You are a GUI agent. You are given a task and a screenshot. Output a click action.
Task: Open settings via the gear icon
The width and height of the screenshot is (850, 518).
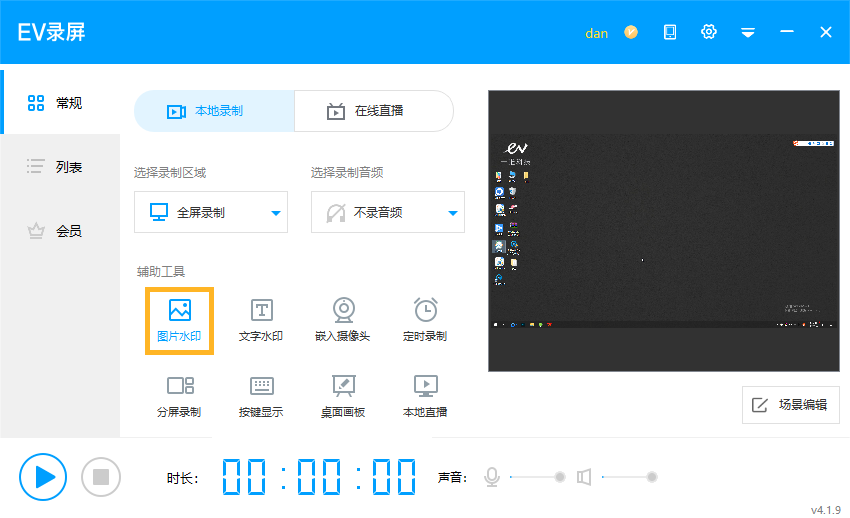709,32
